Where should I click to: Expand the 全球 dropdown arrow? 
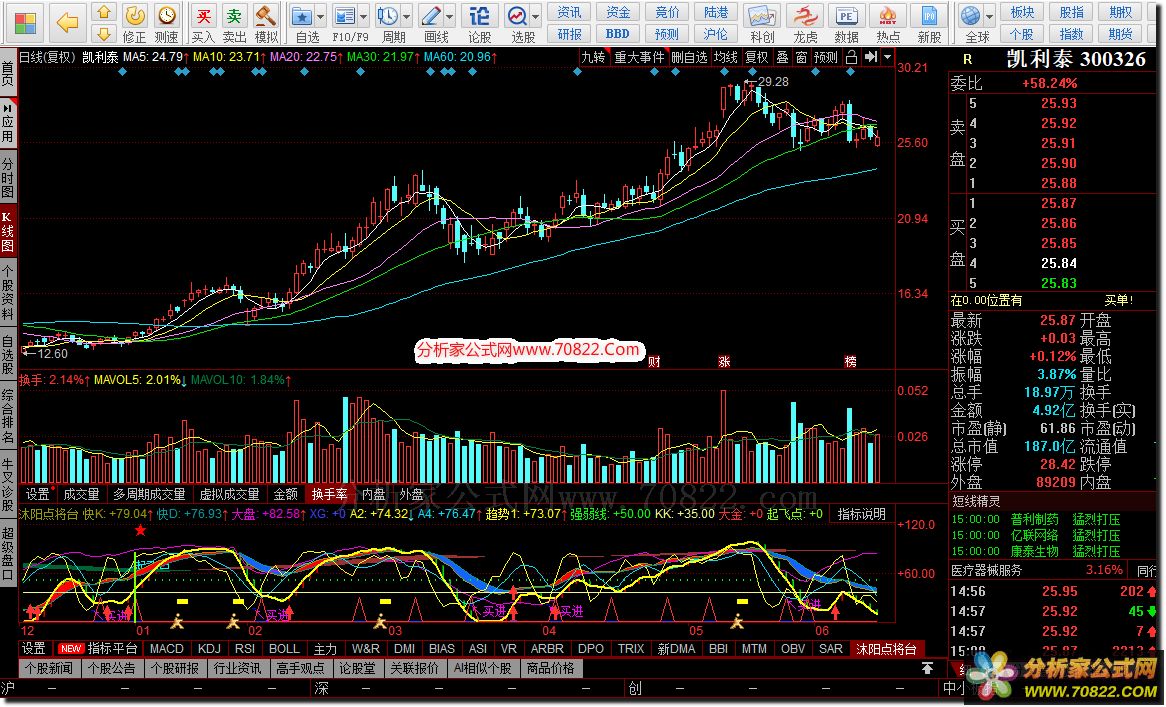[x=990, y=16]
